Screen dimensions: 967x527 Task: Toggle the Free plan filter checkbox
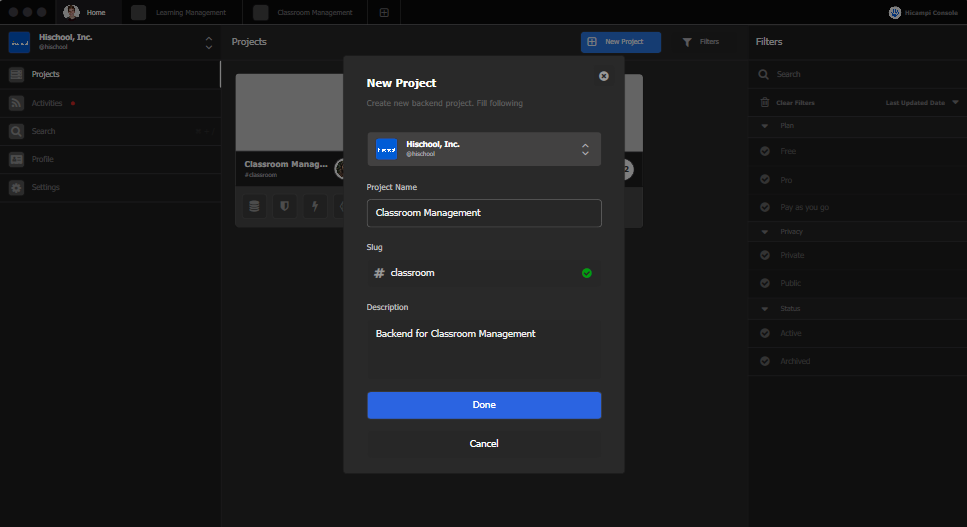coord(764,151)
